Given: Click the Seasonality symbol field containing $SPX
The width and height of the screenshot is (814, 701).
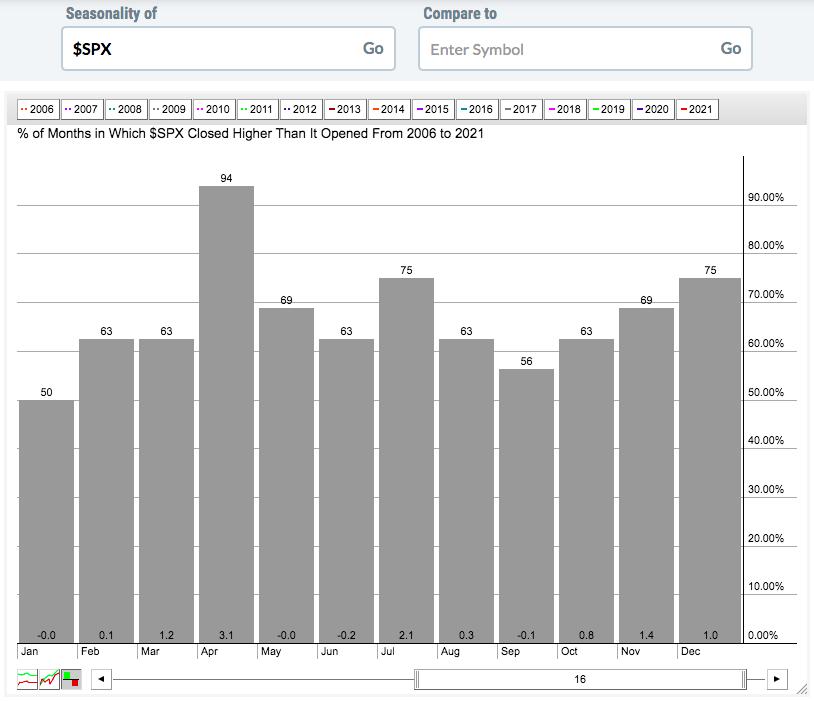Looking at the screenshot, I should tap(210, 48).
